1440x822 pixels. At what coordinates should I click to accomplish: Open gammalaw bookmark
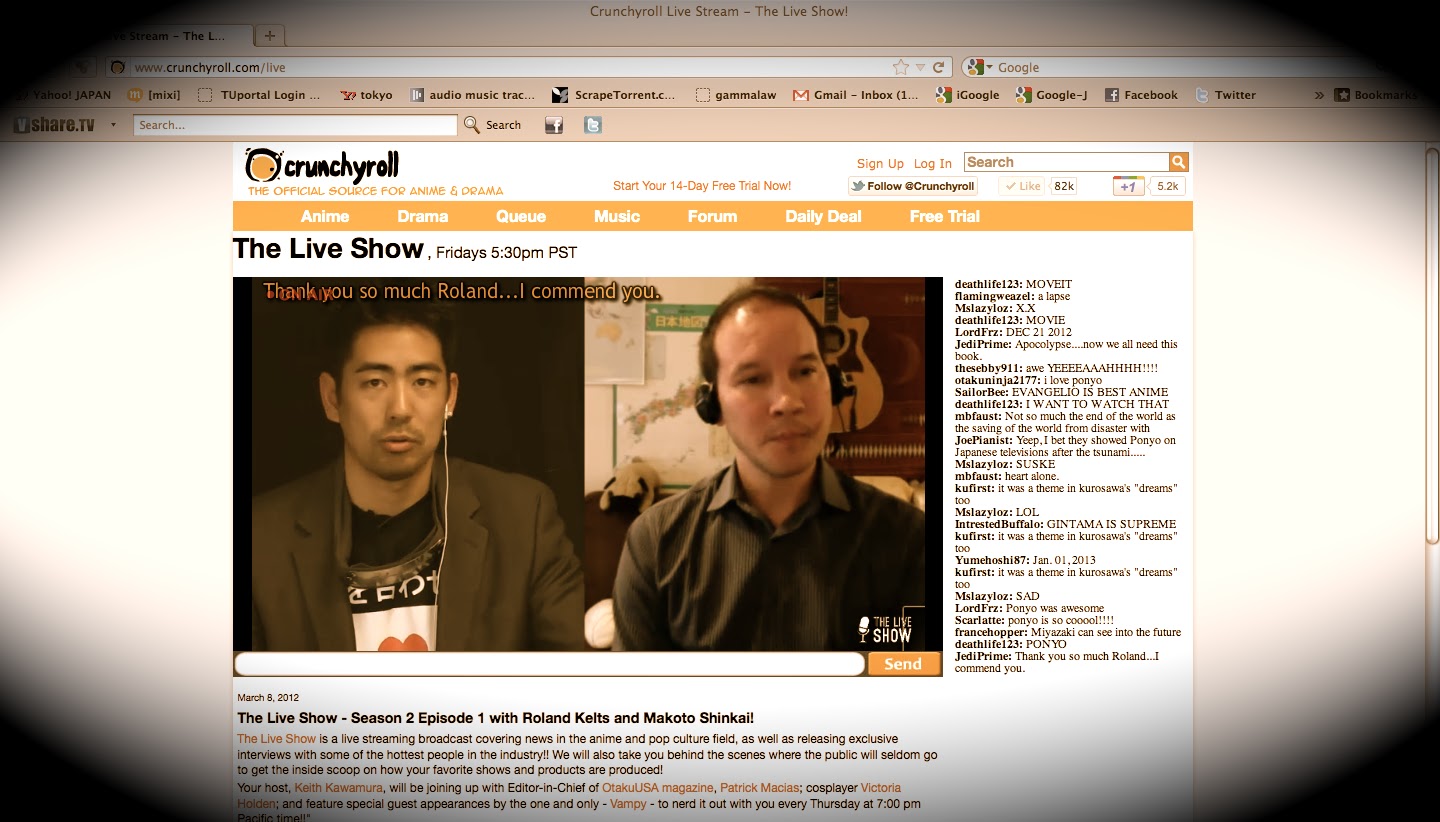coord(735,95)
